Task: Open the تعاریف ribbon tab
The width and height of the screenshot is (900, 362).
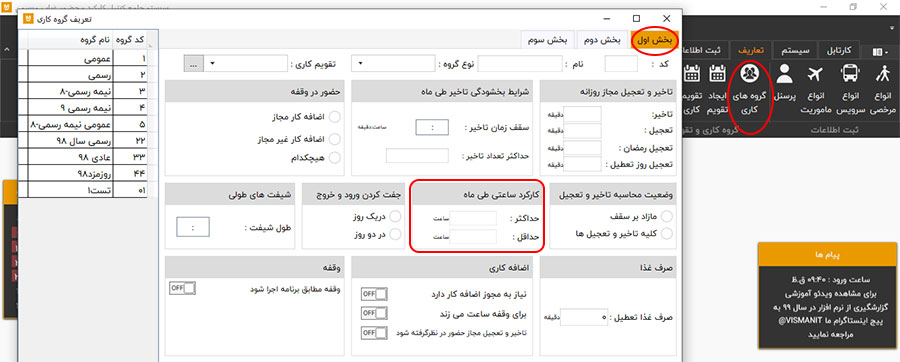Action: [x=751, y=51]
